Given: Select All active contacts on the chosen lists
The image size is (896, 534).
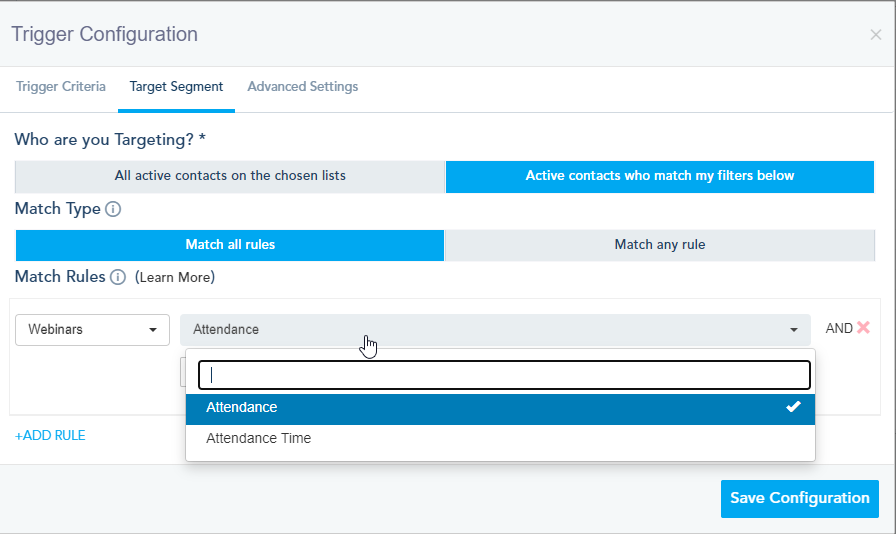Looking at the screenshot, I should 230,176.
